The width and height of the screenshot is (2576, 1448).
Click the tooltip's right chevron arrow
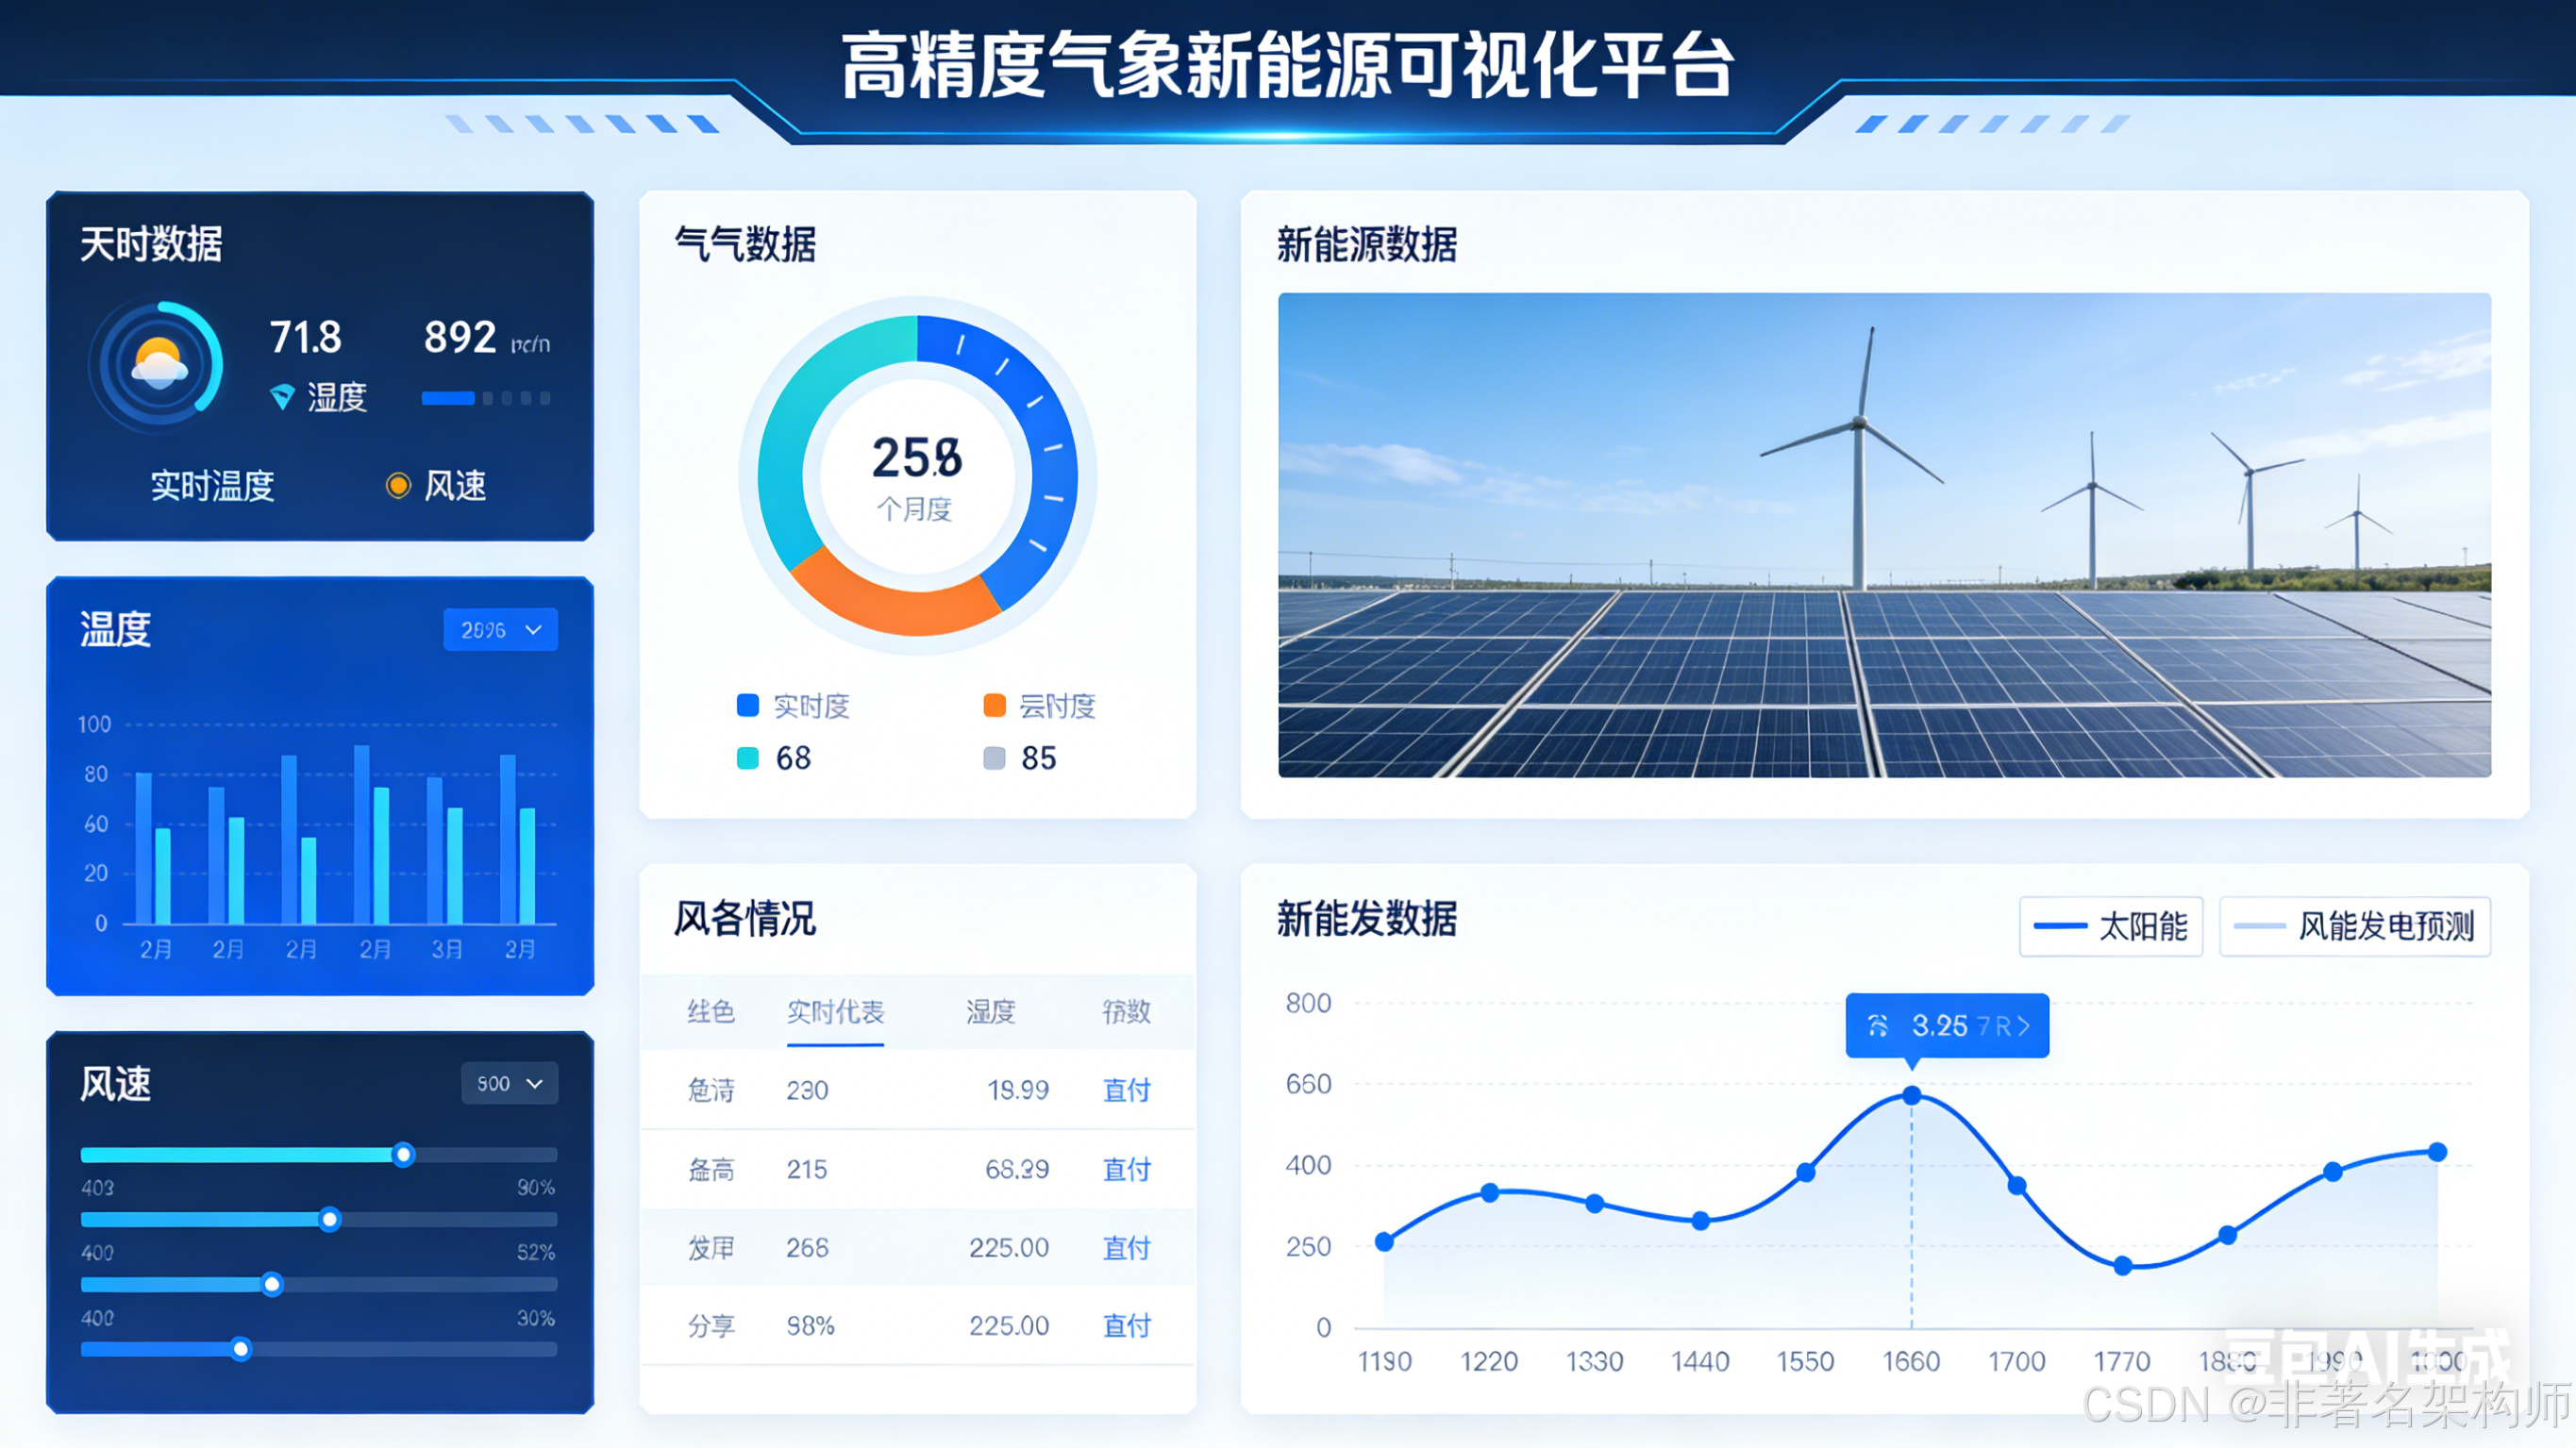pos(2024,1026)
